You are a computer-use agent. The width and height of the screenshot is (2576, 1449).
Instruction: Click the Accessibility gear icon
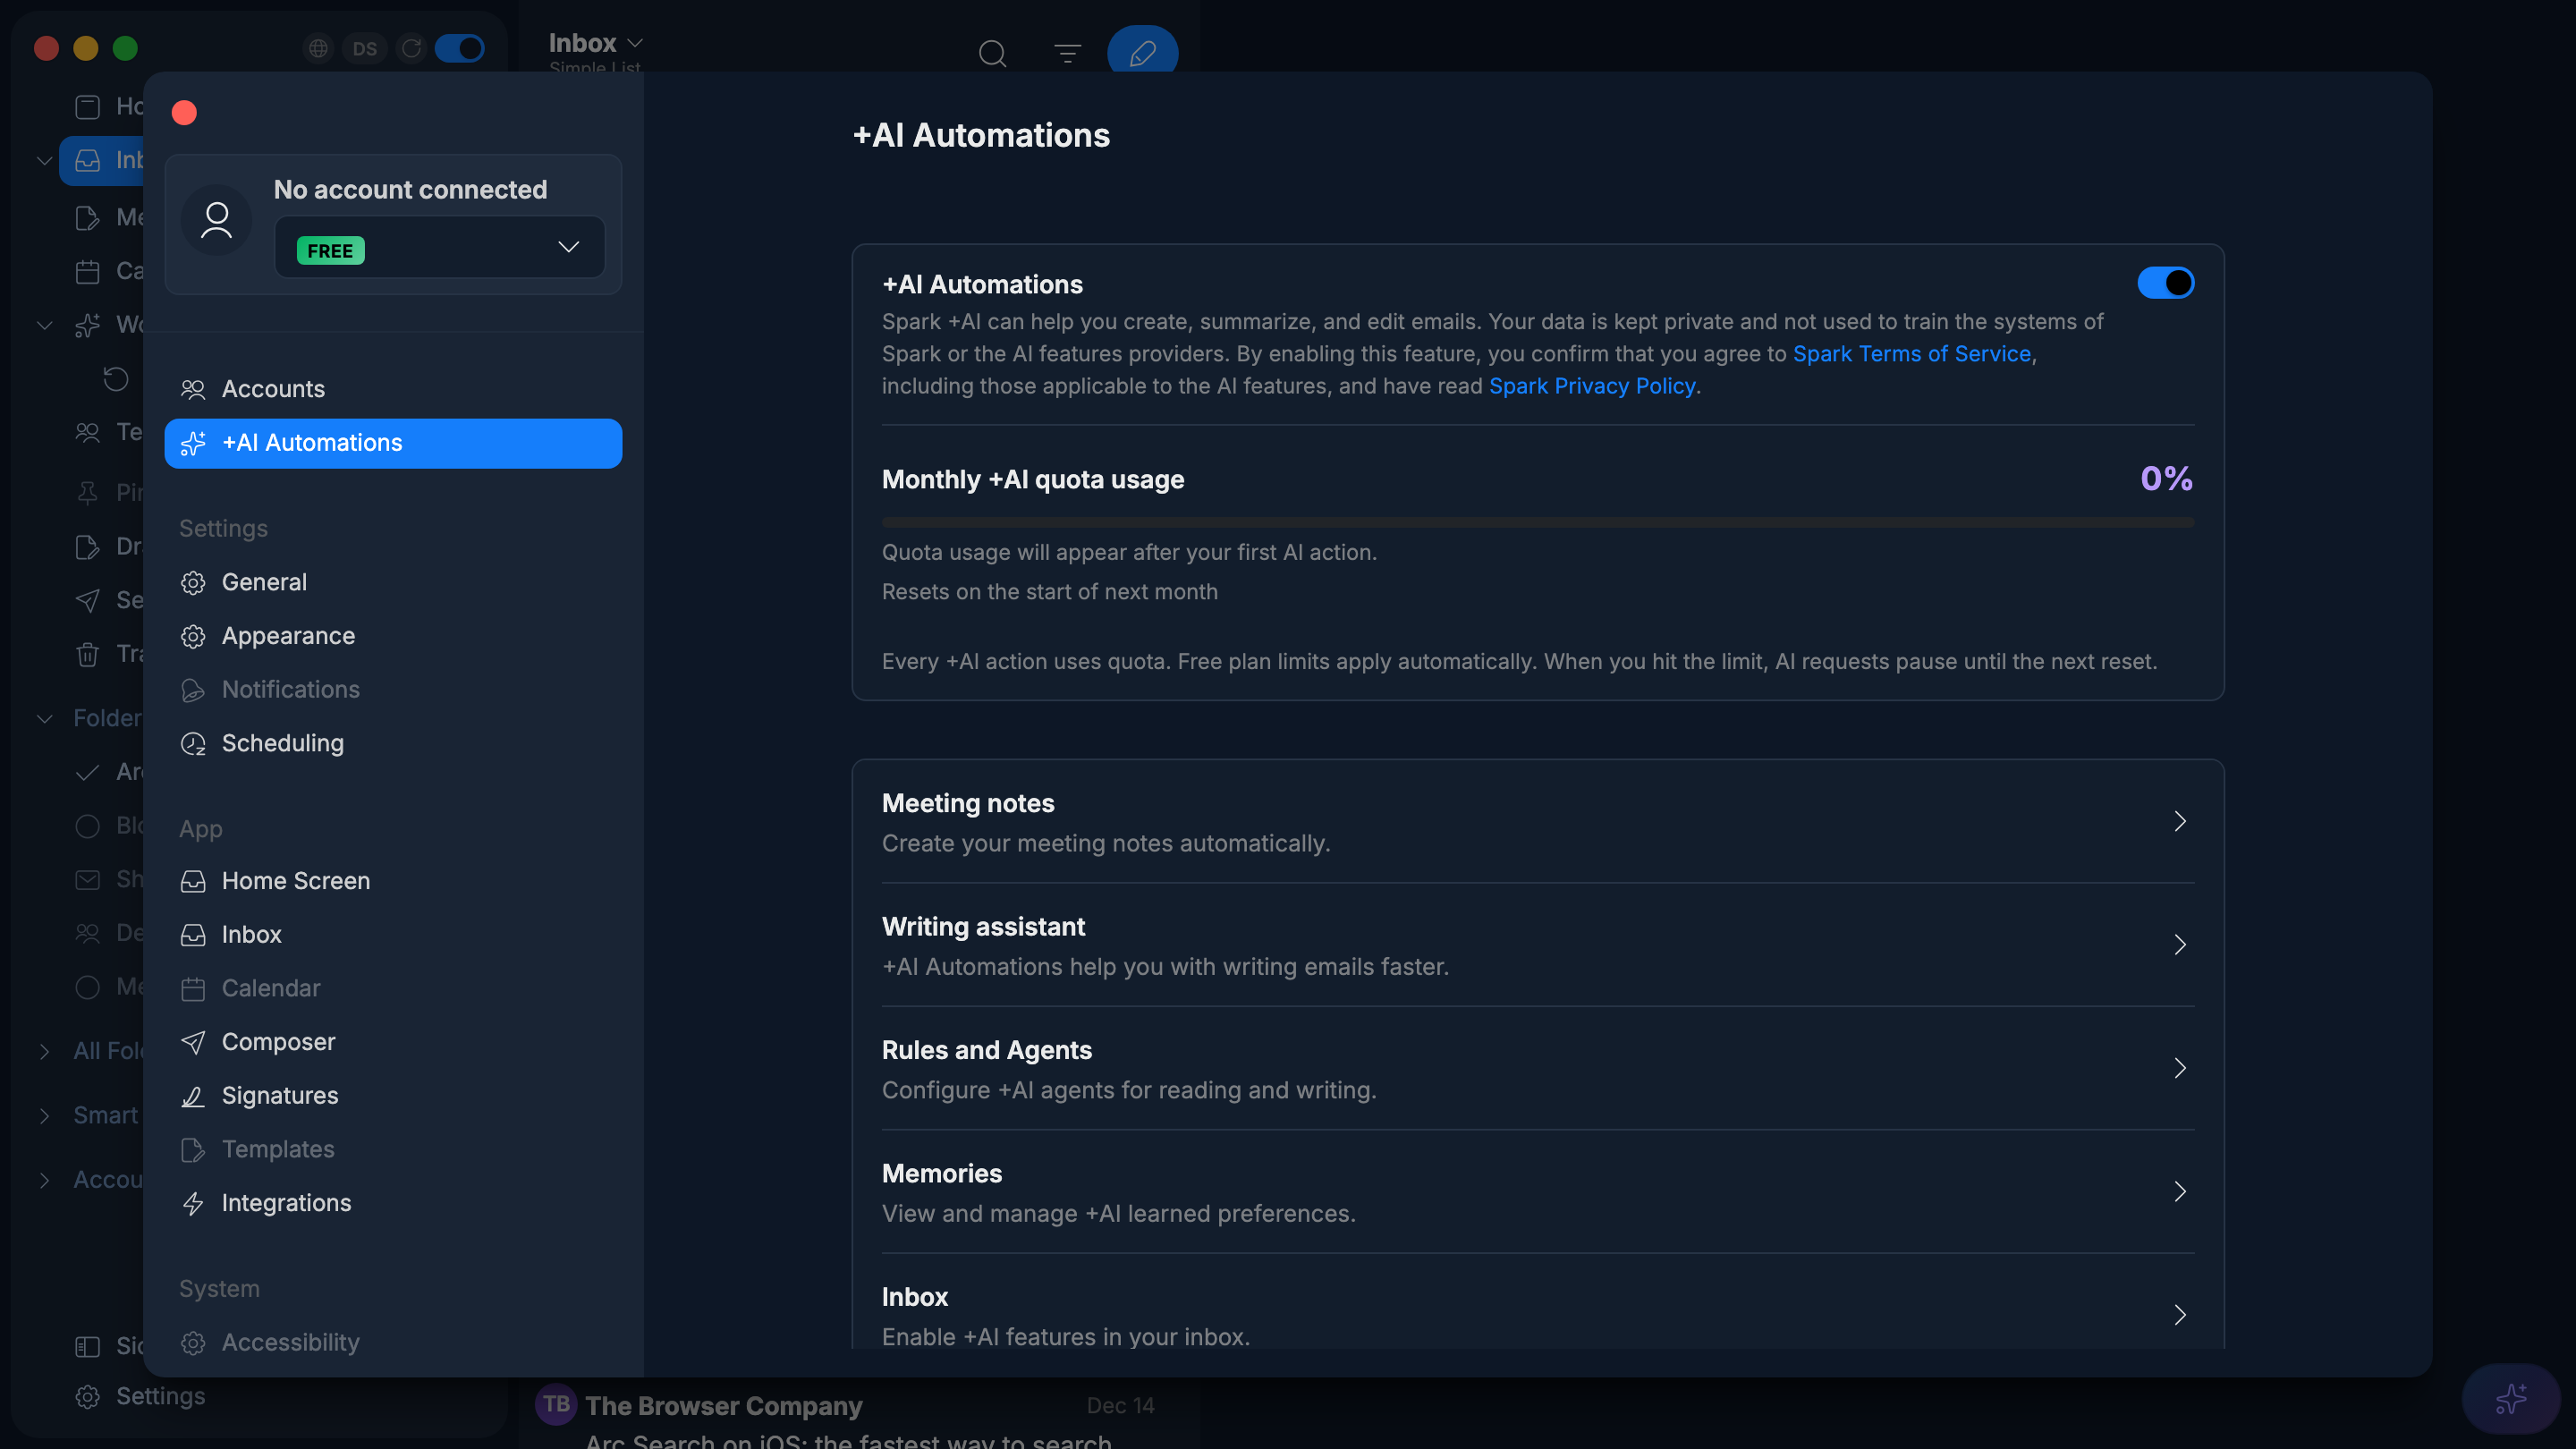tap(193, 1343)
